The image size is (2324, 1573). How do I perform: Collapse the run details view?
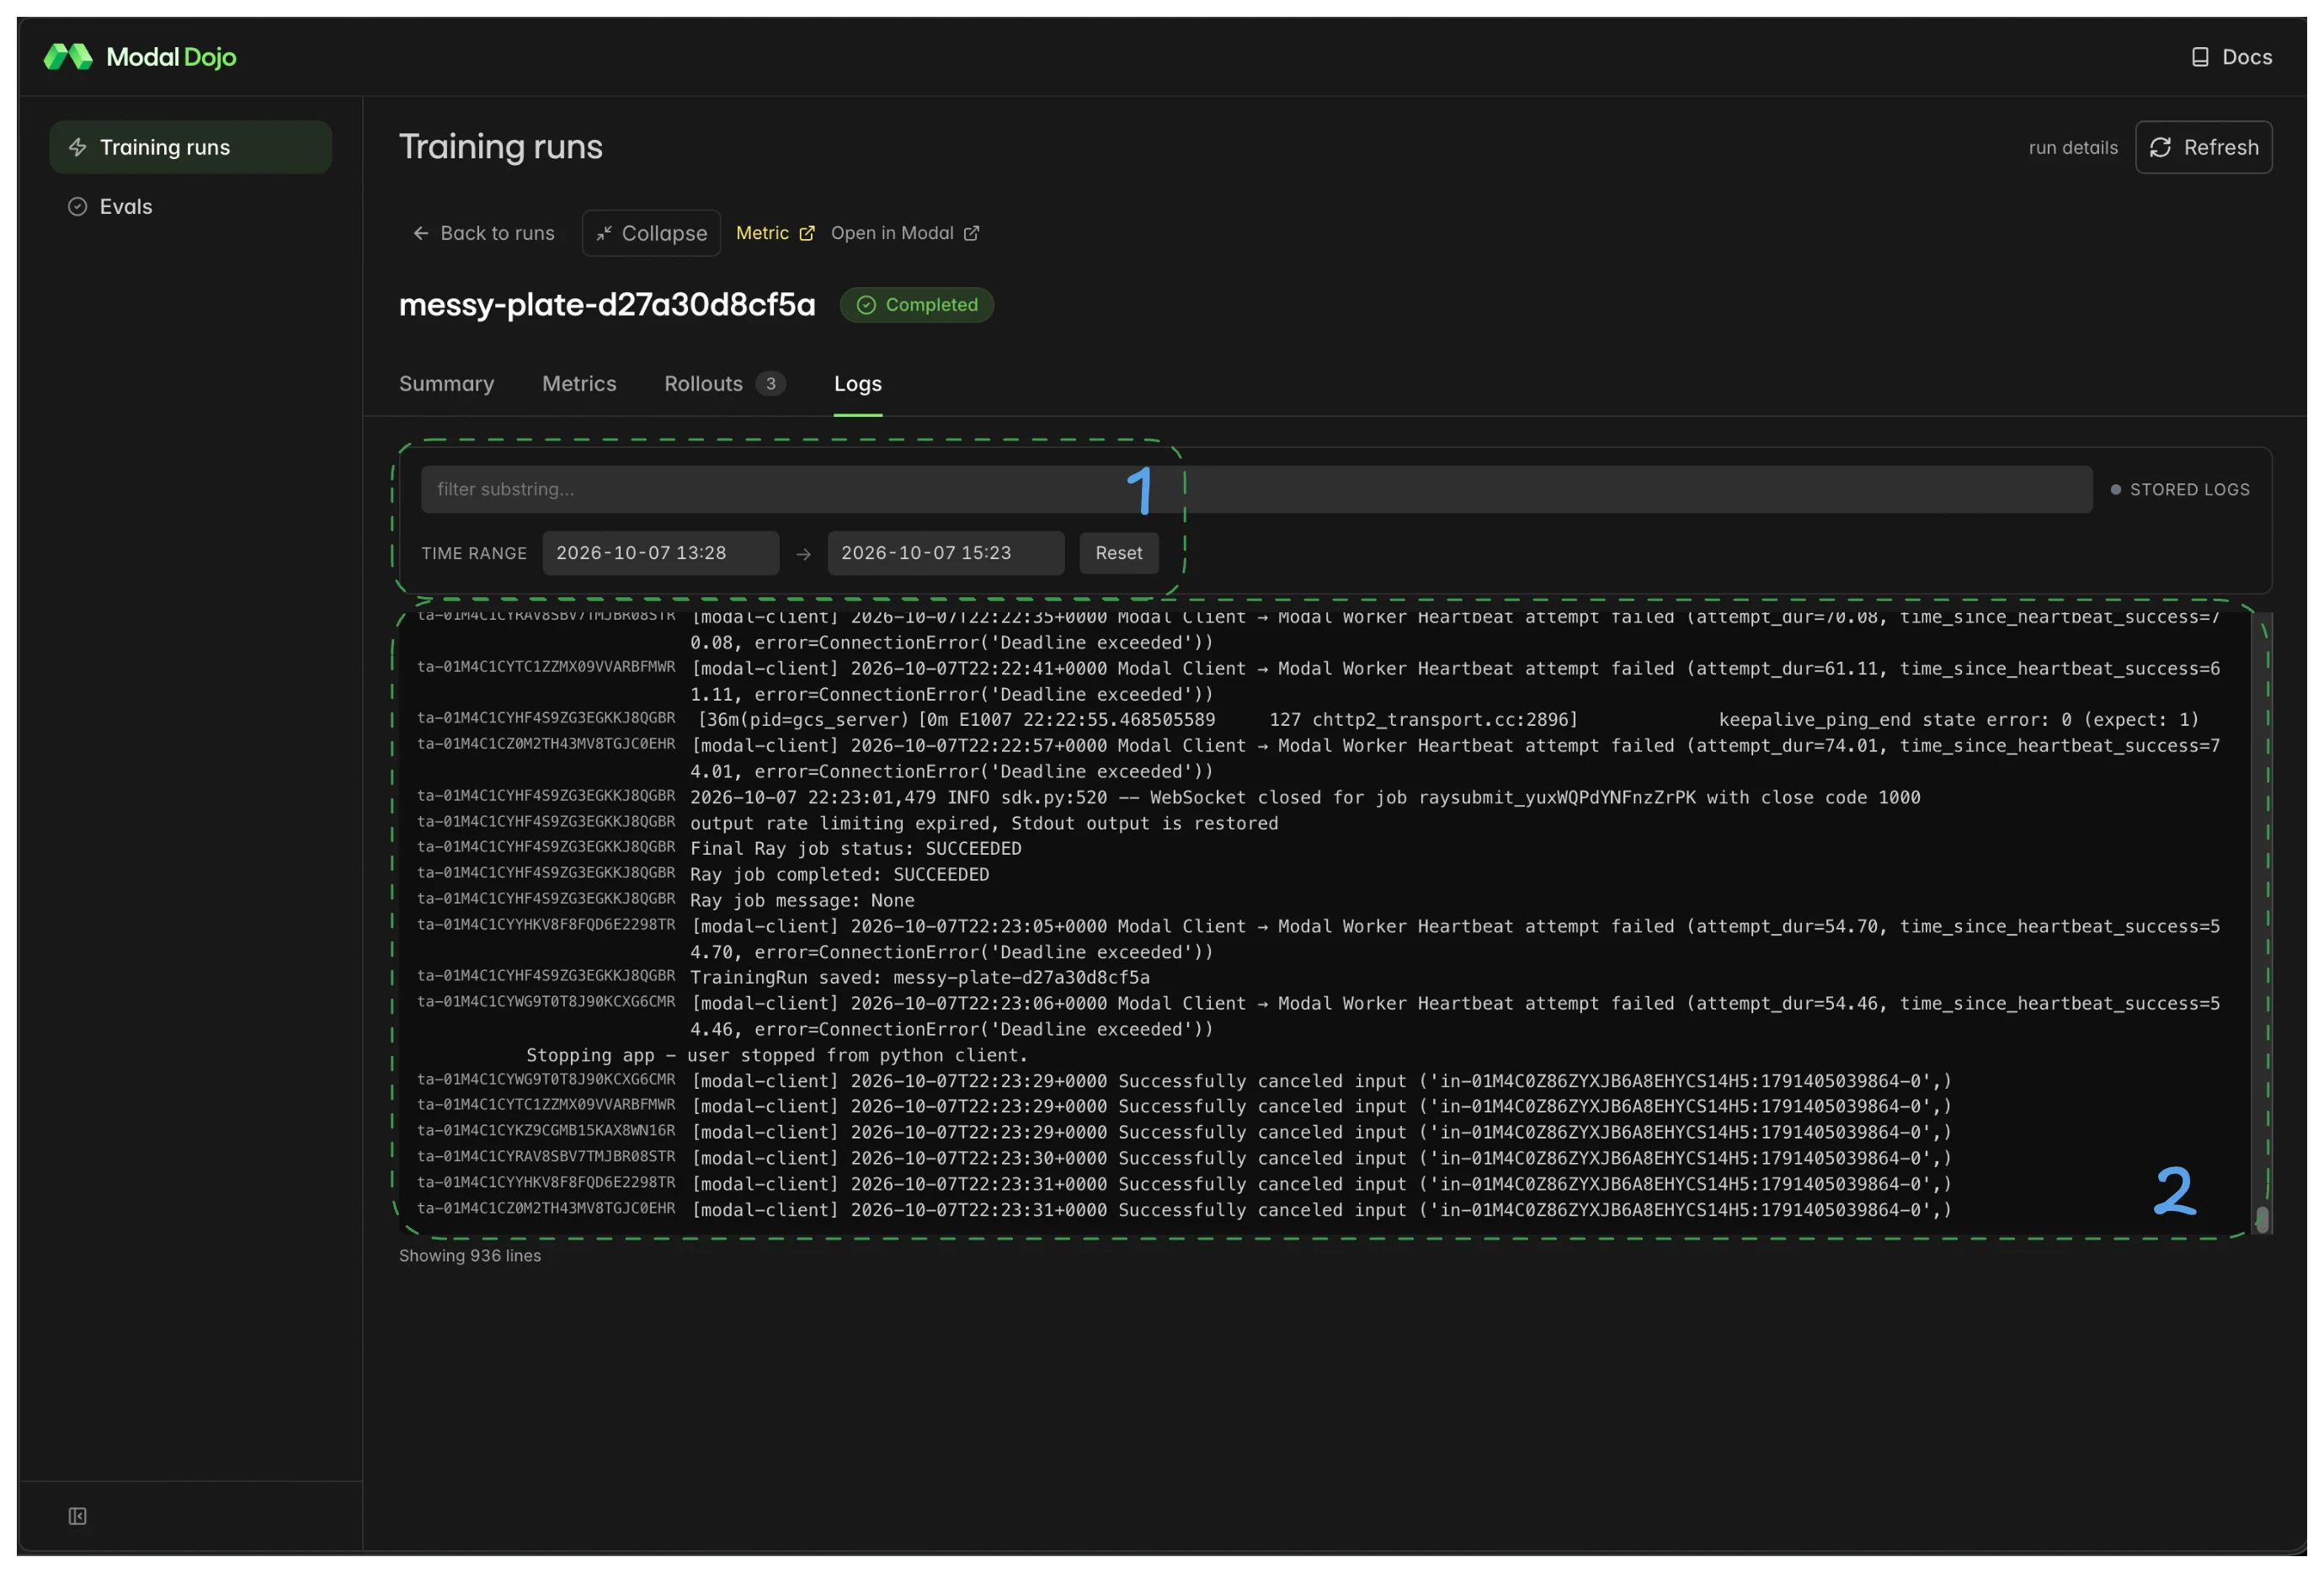(651, 233)
